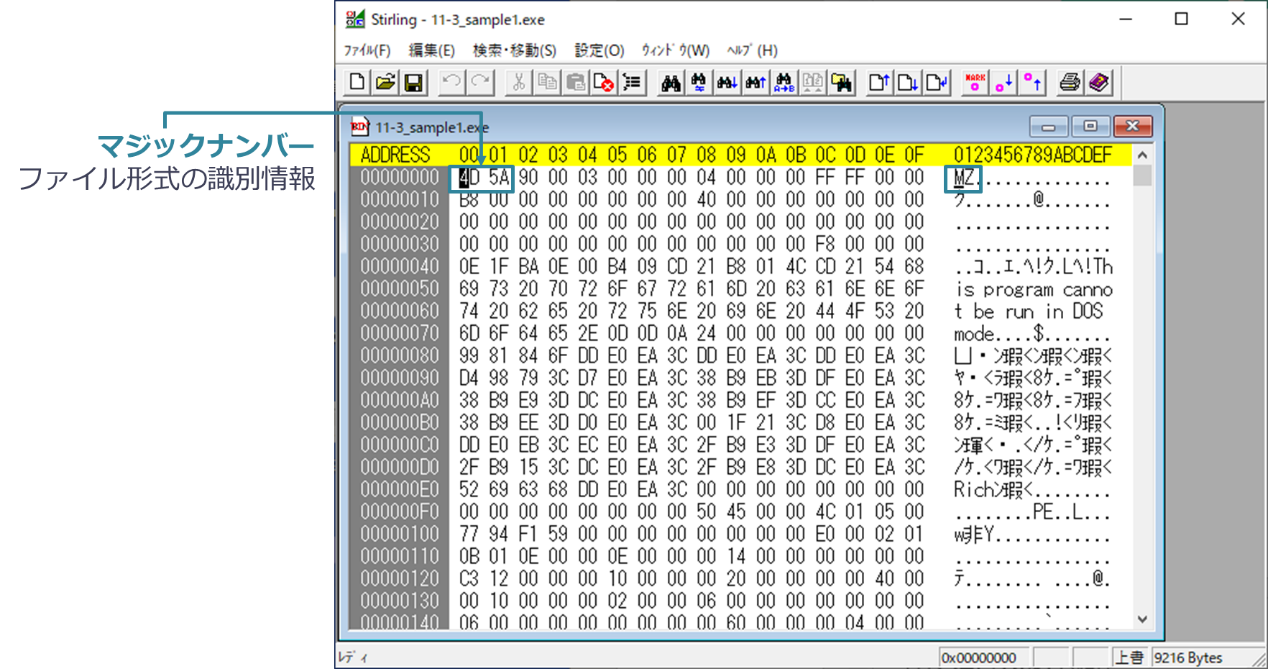Open the ファイル(F) menu

[367, 50]
